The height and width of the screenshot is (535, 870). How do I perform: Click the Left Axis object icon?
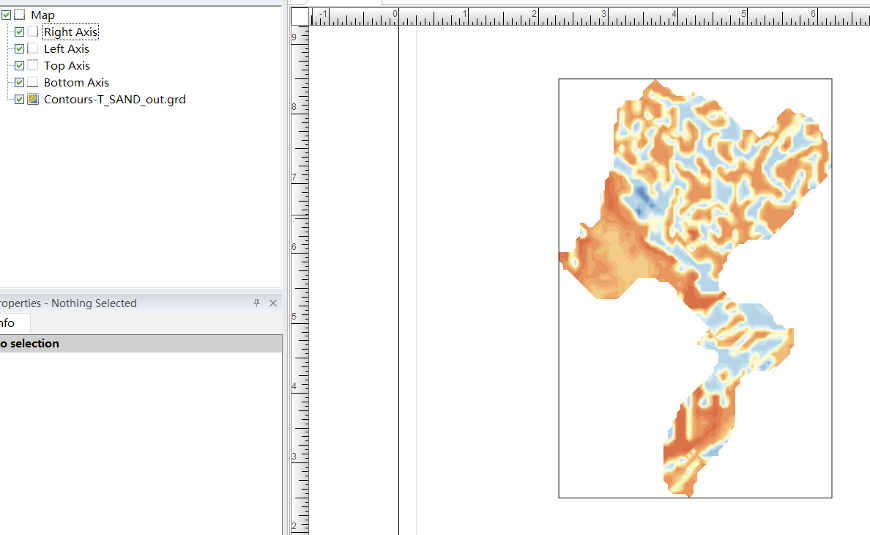pyautogui.click(x=33, y=49)
